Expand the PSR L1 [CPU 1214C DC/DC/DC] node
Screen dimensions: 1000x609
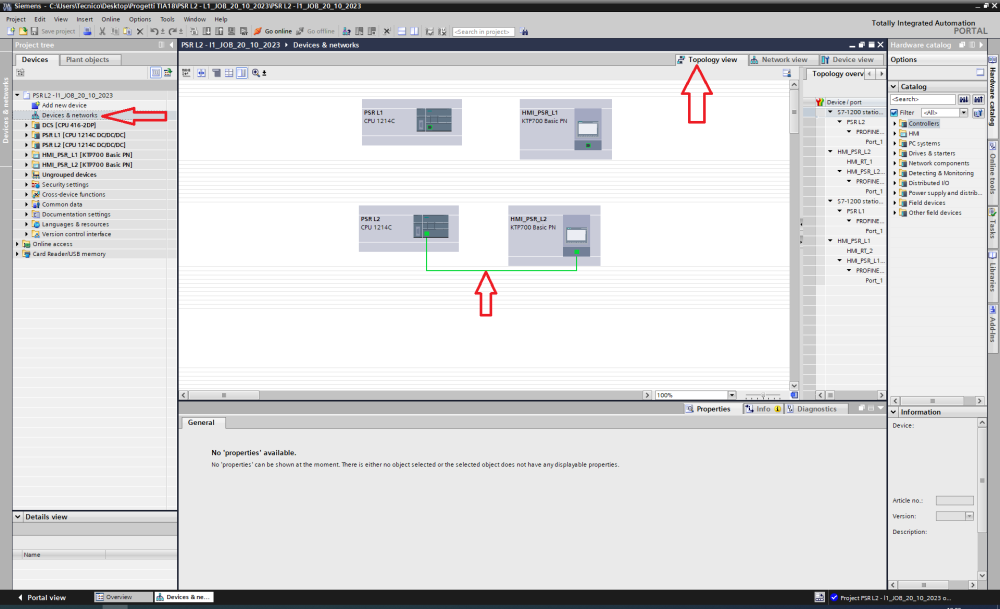click(26, 135)
